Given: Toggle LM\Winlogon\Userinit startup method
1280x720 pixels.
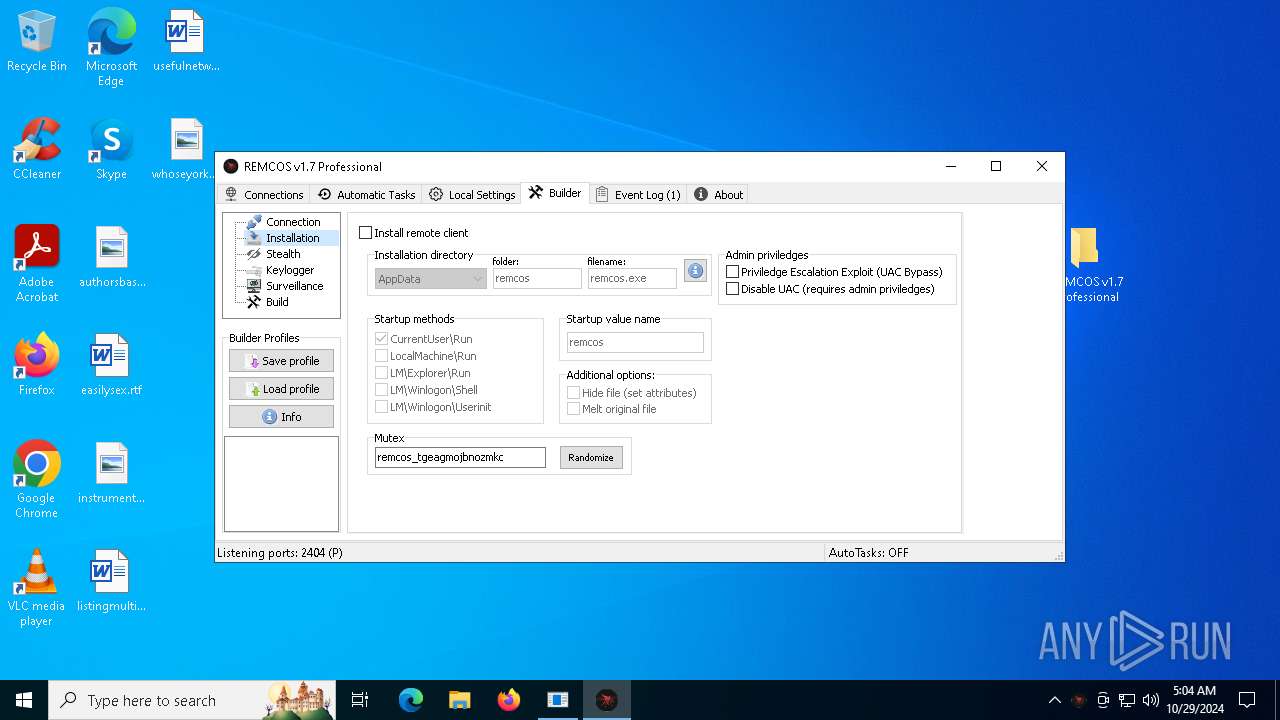Looking at the screenshot, I should tap(381, 407).
